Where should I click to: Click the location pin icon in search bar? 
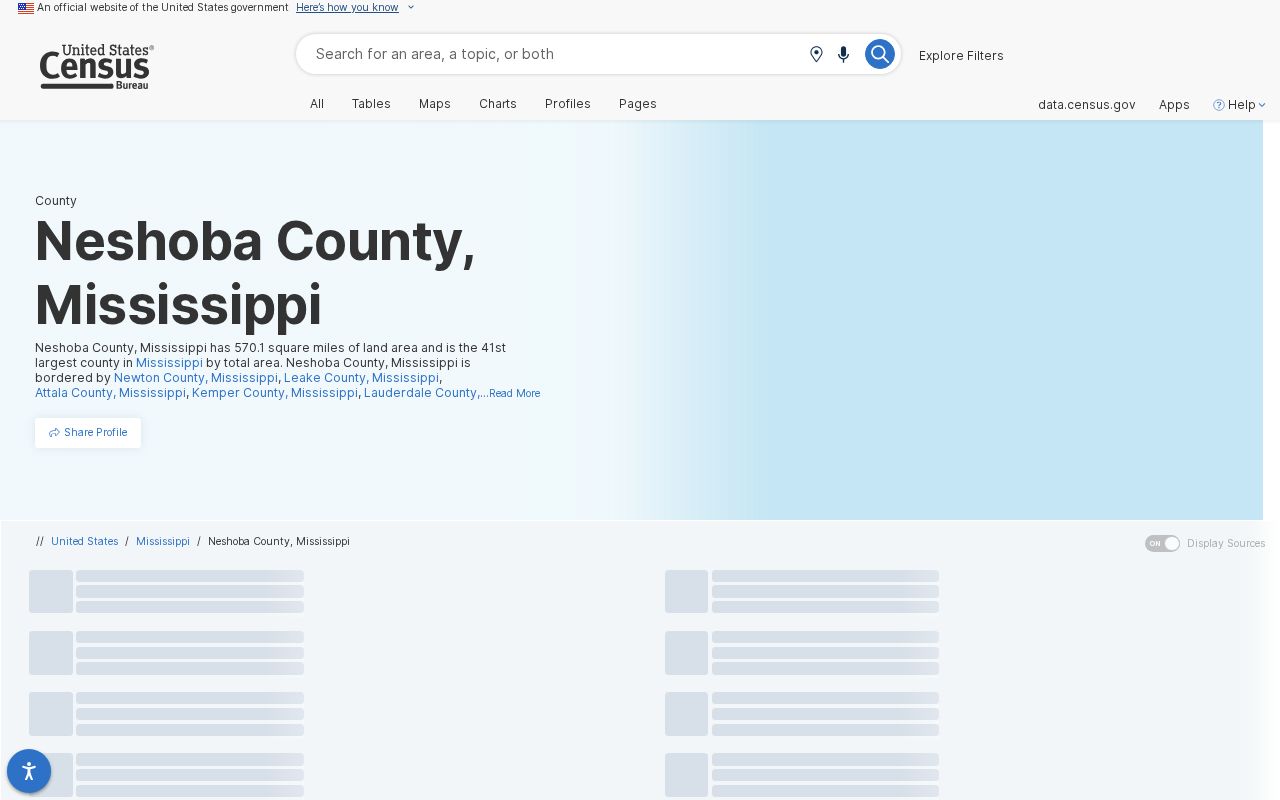[816, 54]
